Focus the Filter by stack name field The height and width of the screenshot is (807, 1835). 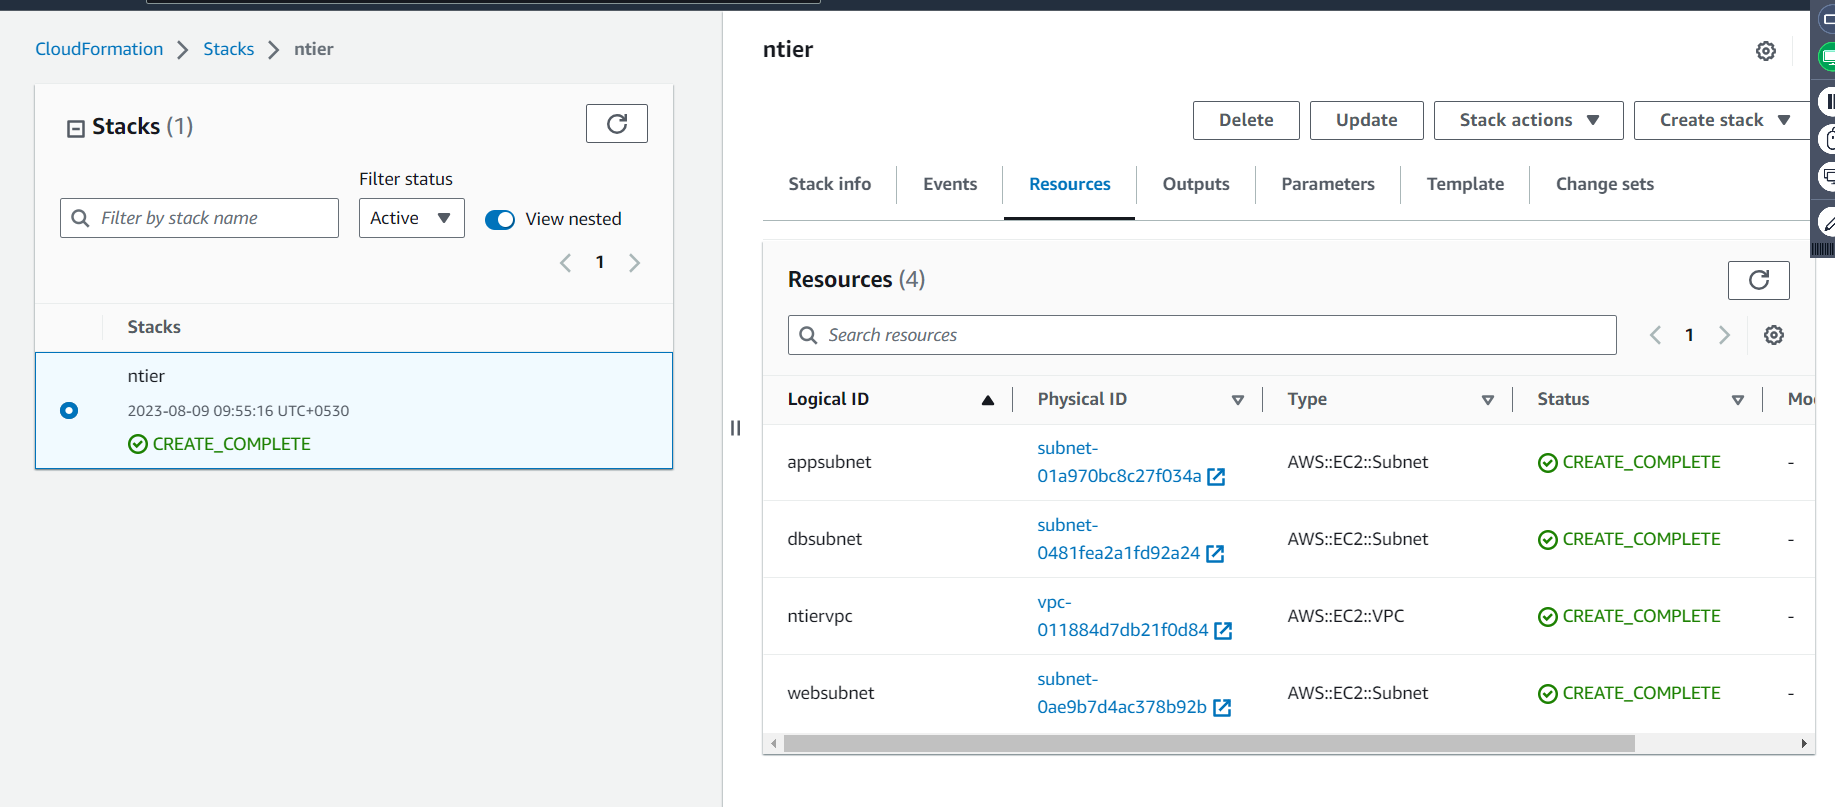(x=199, y=218)
